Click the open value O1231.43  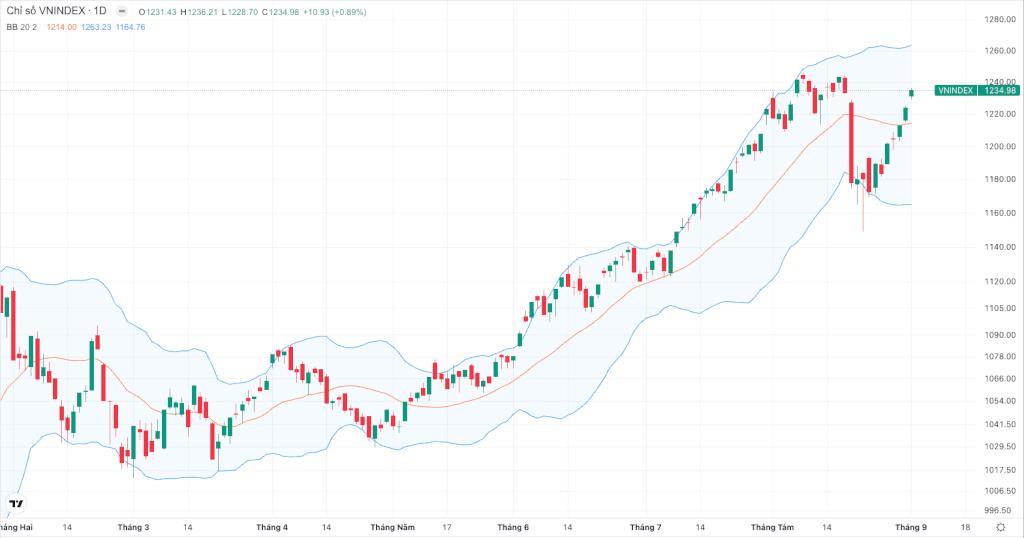tap(157, 12)
